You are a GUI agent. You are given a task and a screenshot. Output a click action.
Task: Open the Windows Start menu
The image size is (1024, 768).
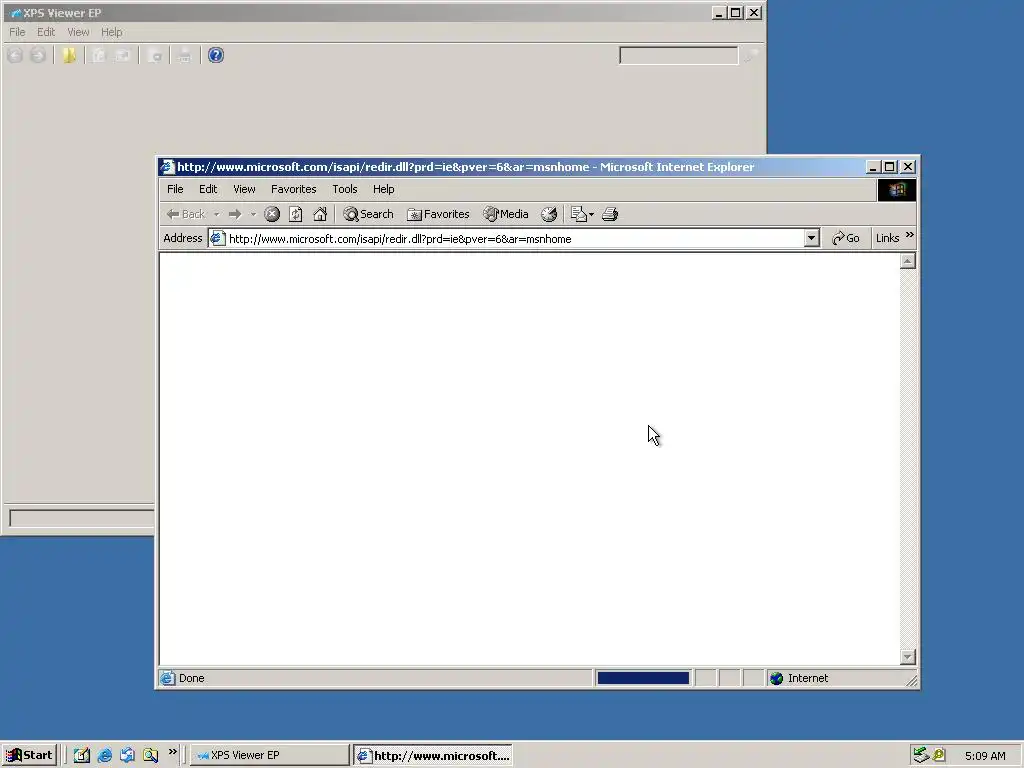29,755
